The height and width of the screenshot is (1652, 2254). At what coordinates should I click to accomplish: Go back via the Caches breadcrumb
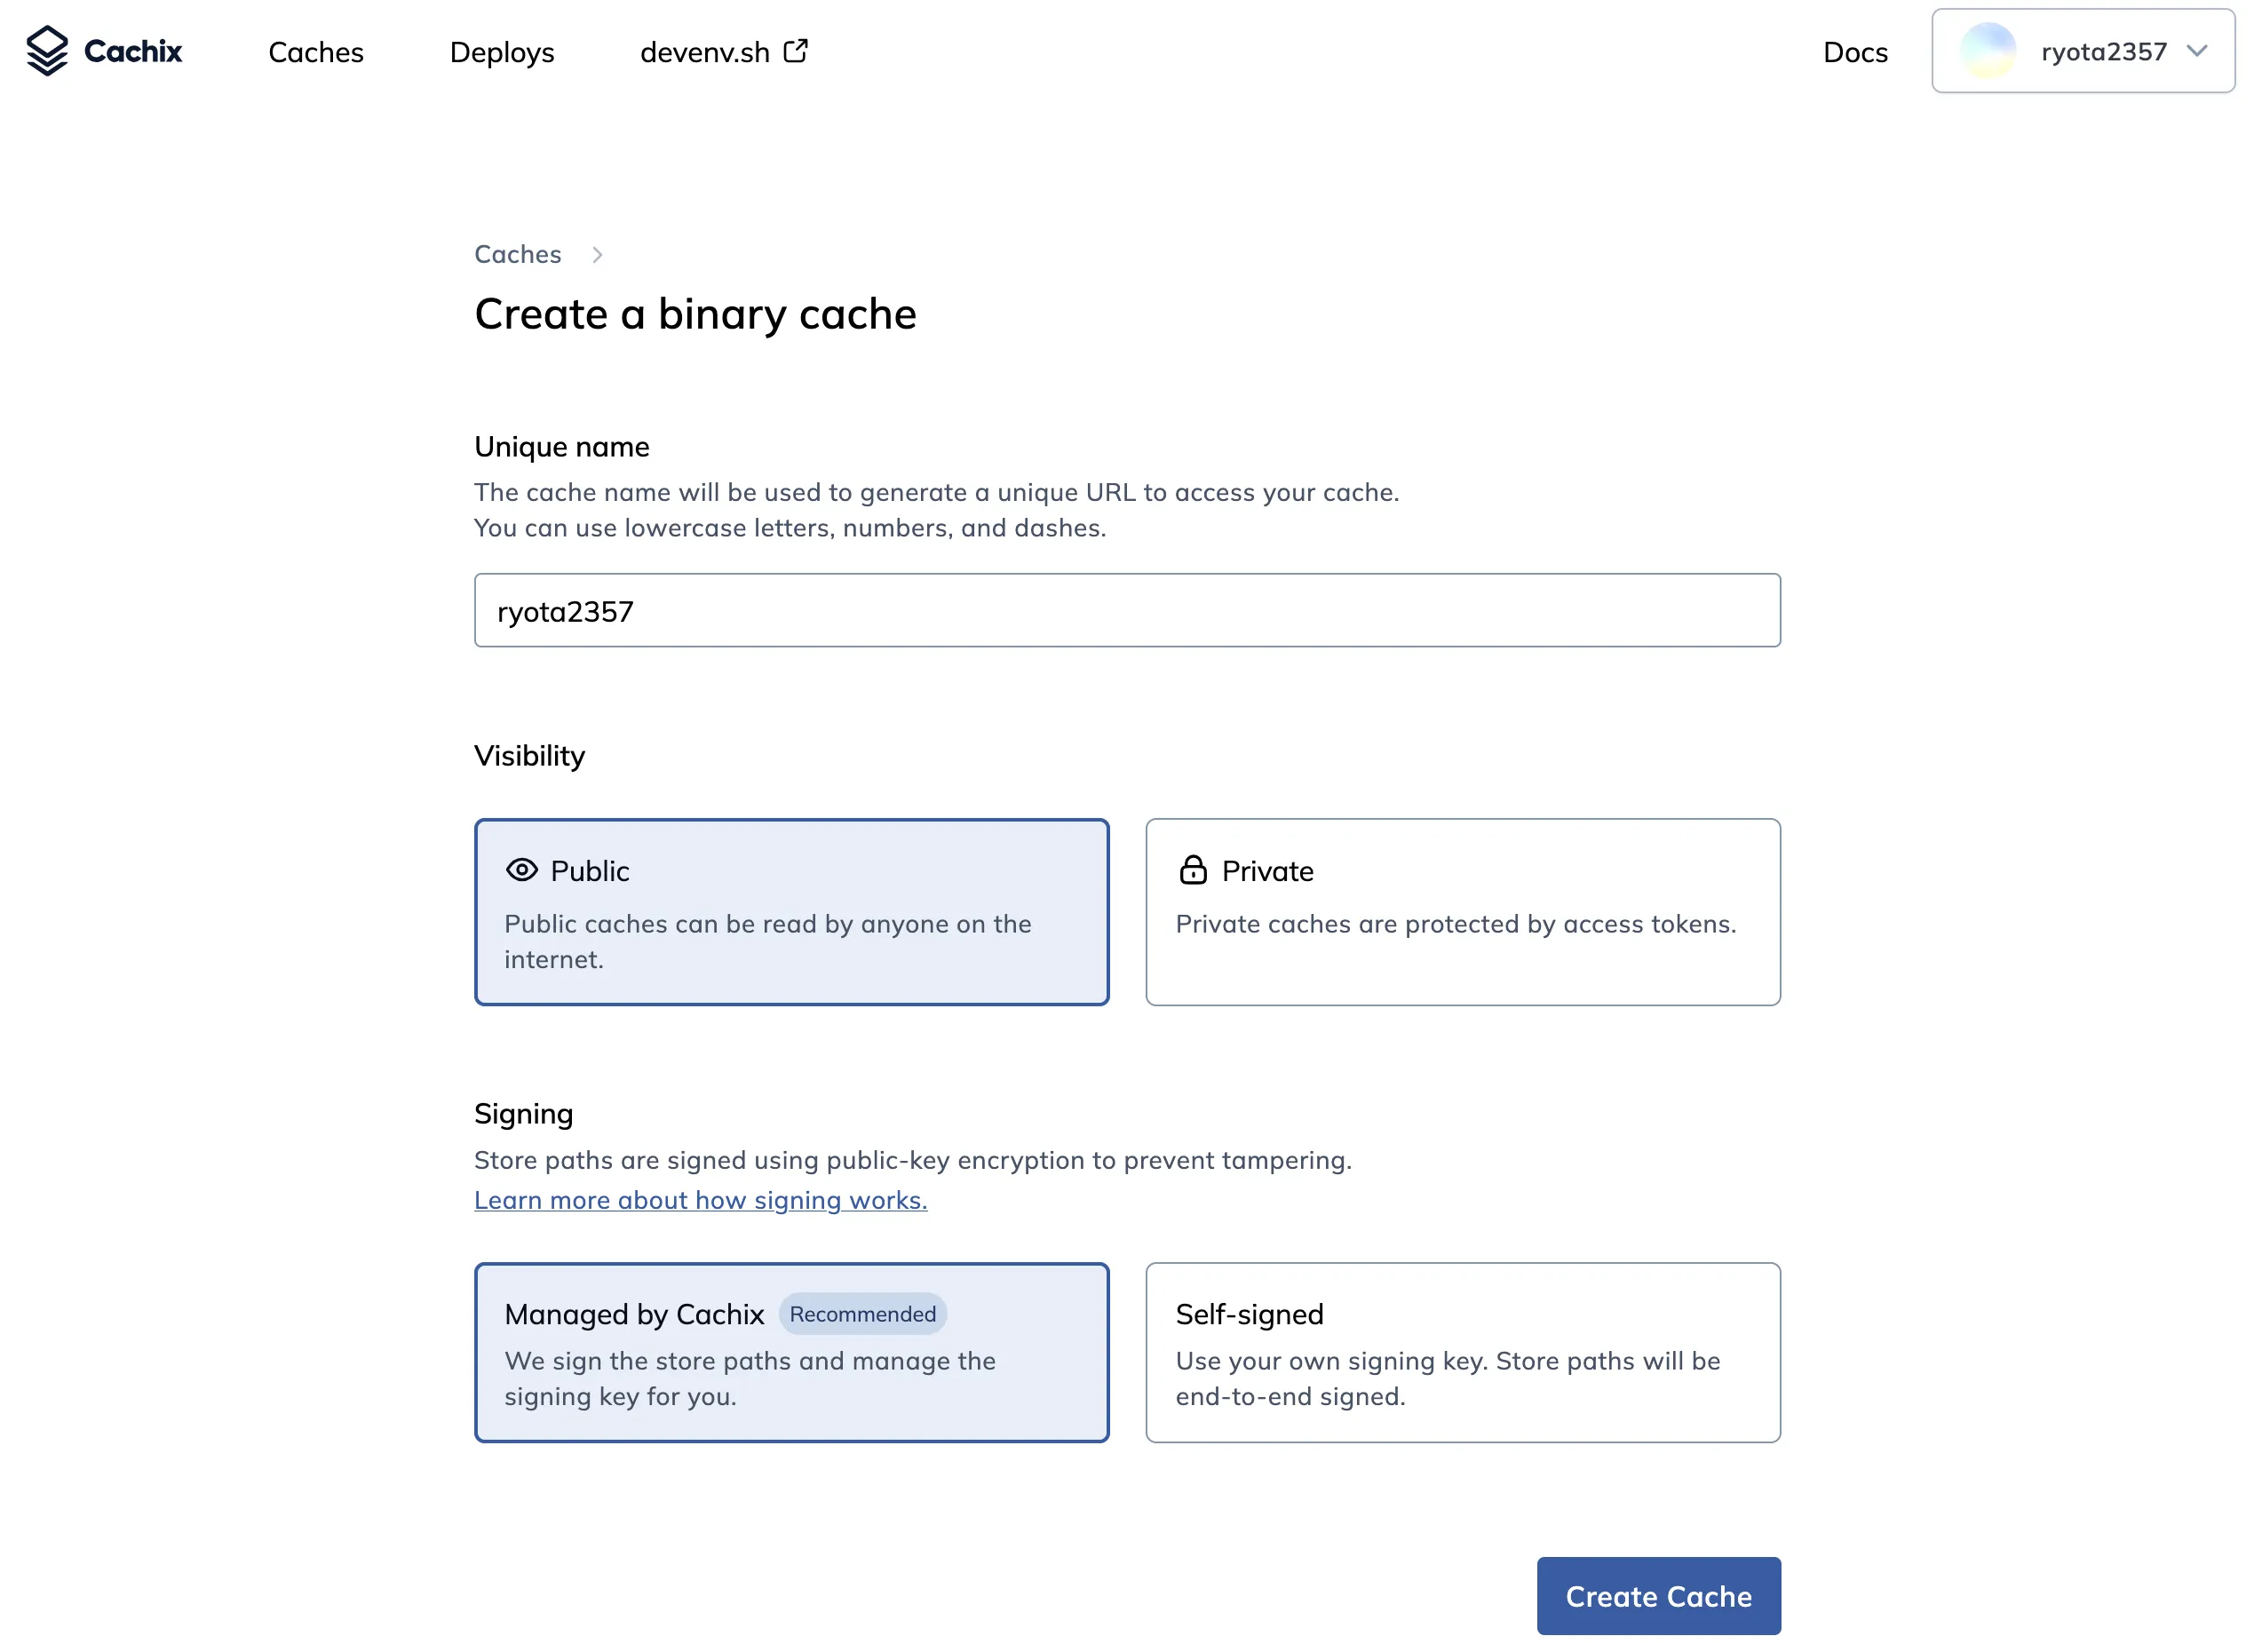[518, 255]
